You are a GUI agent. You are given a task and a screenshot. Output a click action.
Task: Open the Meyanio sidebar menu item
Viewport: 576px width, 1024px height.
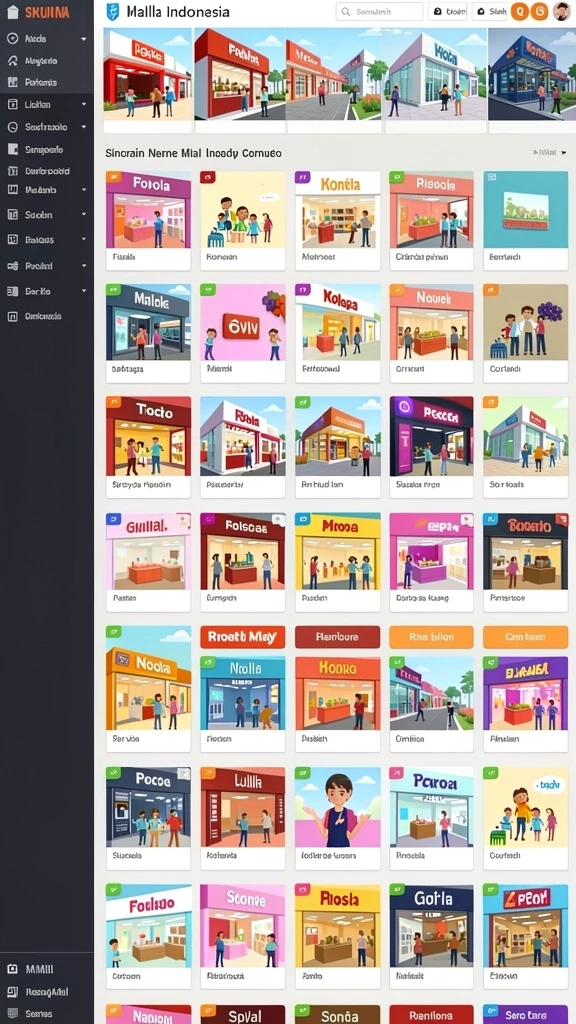47,61
